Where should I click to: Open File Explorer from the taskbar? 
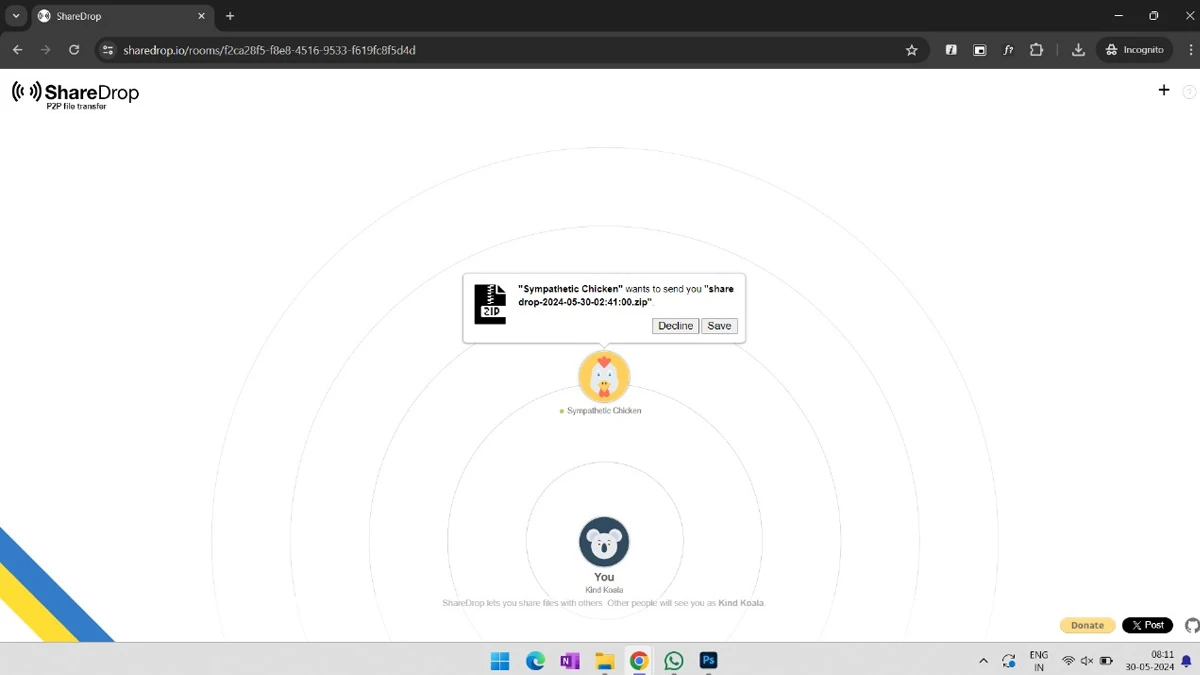(604, 660)
